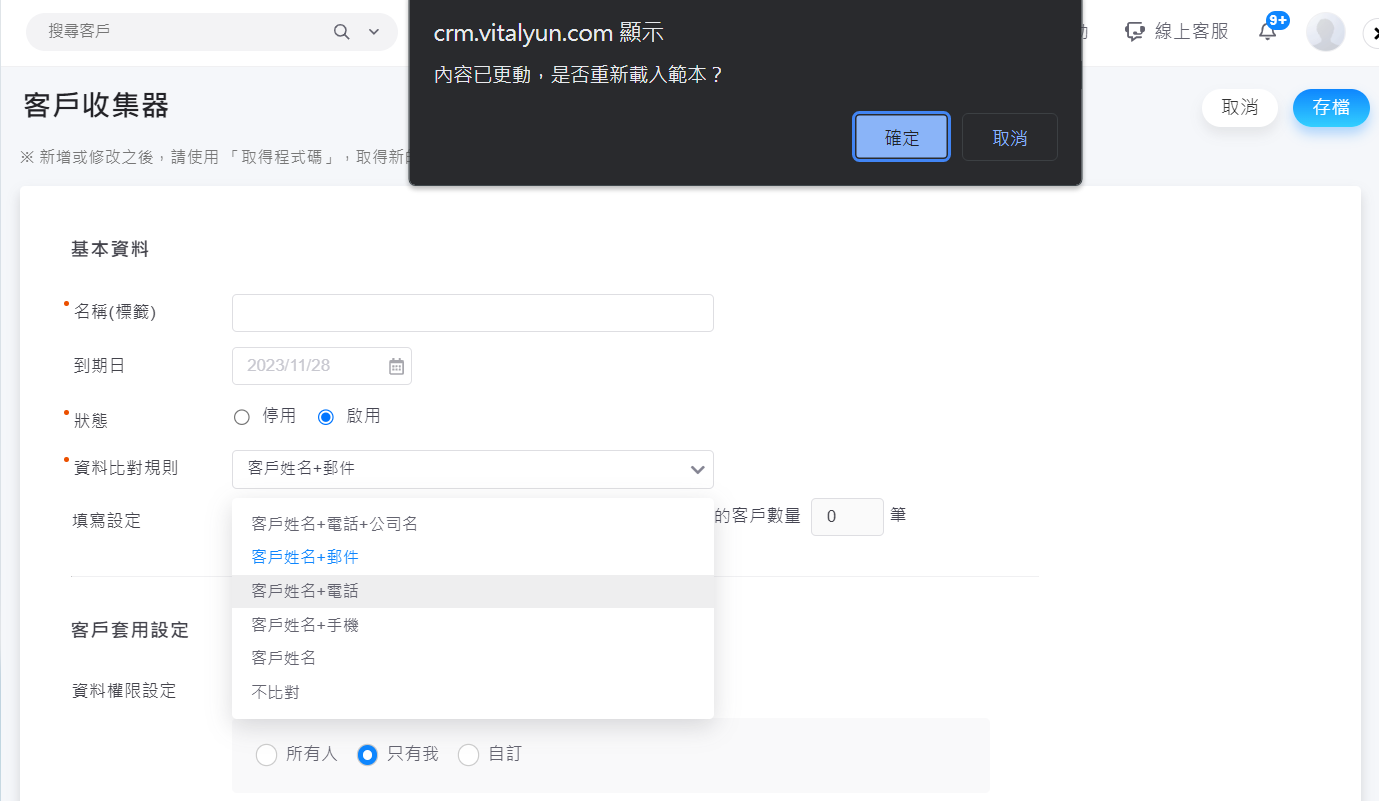Open the calendar icon in 到期日 field
This screenshot has width=1379, height=801.
coord(396,366)
